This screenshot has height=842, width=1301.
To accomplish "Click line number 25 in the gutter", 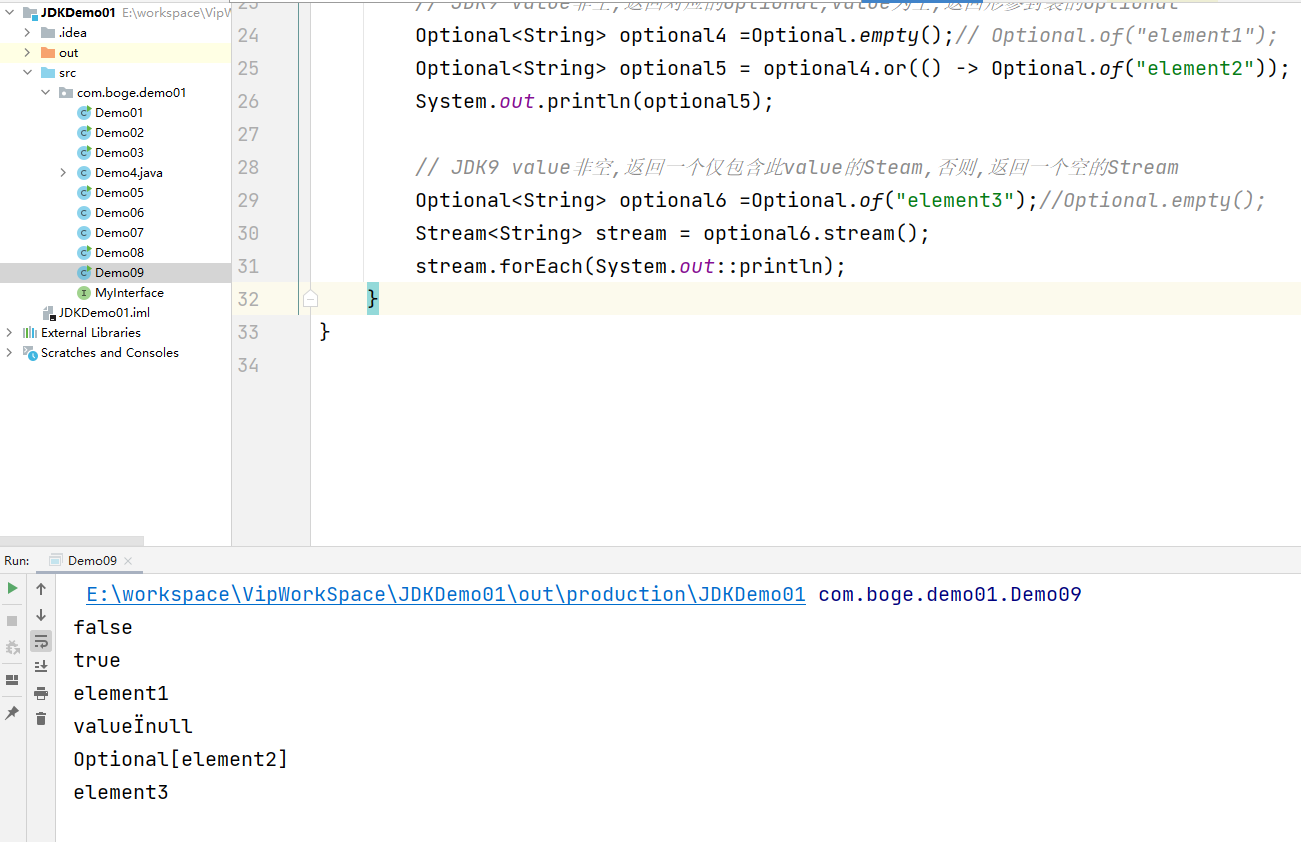I will click(x=247, y=68).
